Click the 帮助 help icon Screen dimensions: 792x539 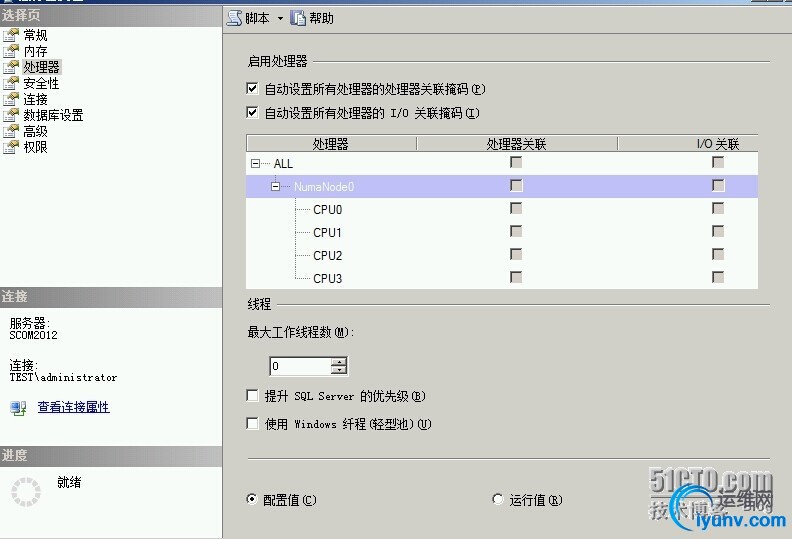coord(298,18)
